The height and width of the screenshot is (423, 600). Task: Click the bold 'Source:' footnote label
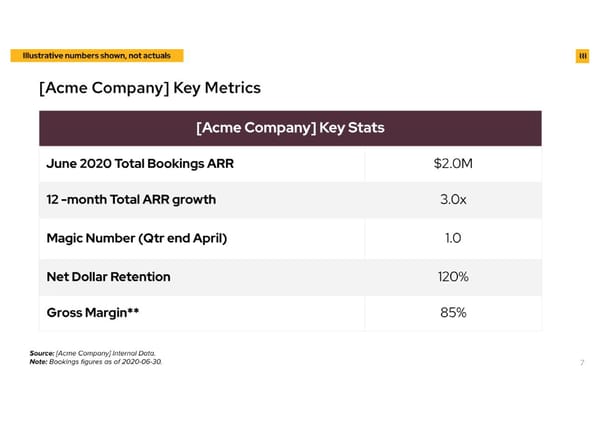[41, 354]
